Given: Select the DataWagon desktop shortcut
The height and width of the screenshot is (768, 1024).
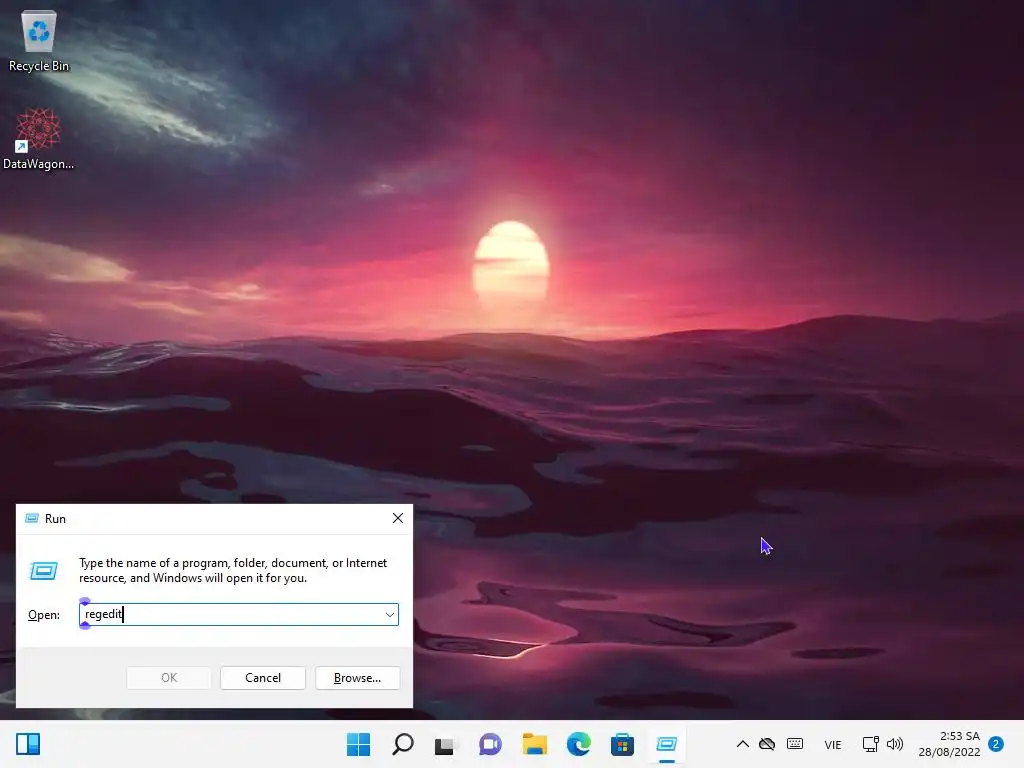Looking at the screenshot, I should [39, 138].
